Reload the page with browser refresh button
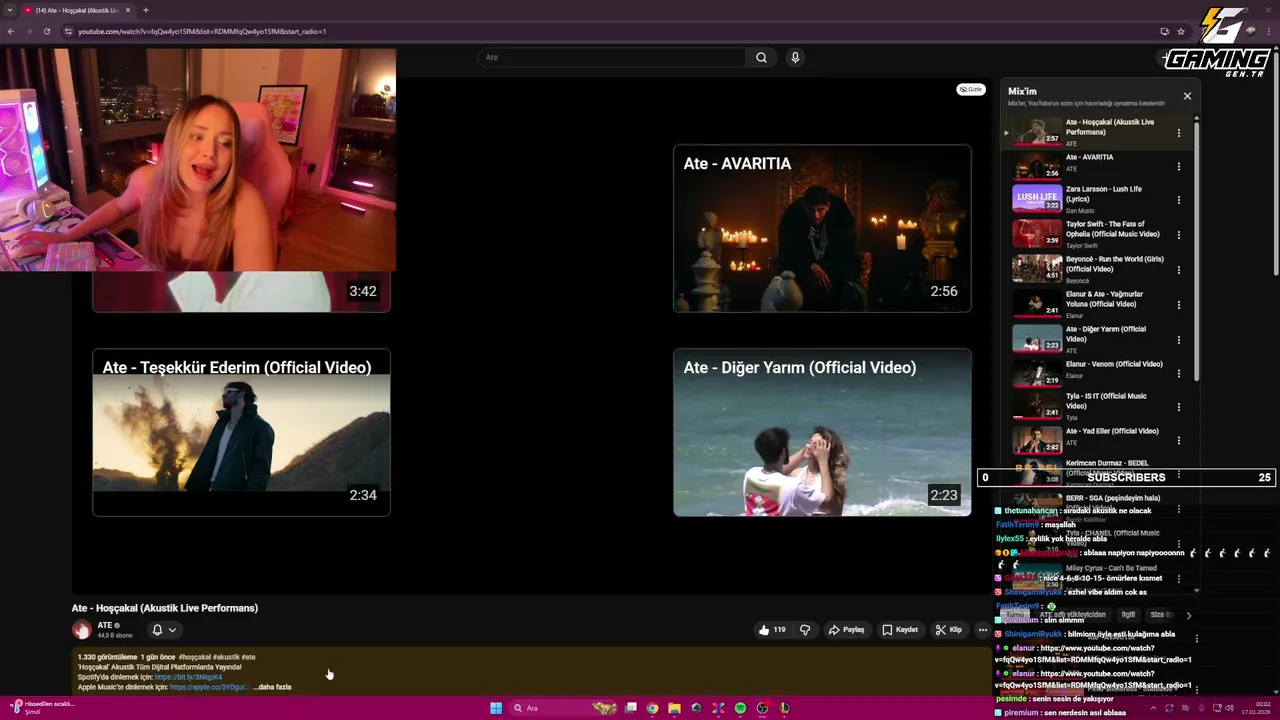This screenshot has height=720, width=1280. (x=46, y=31)
